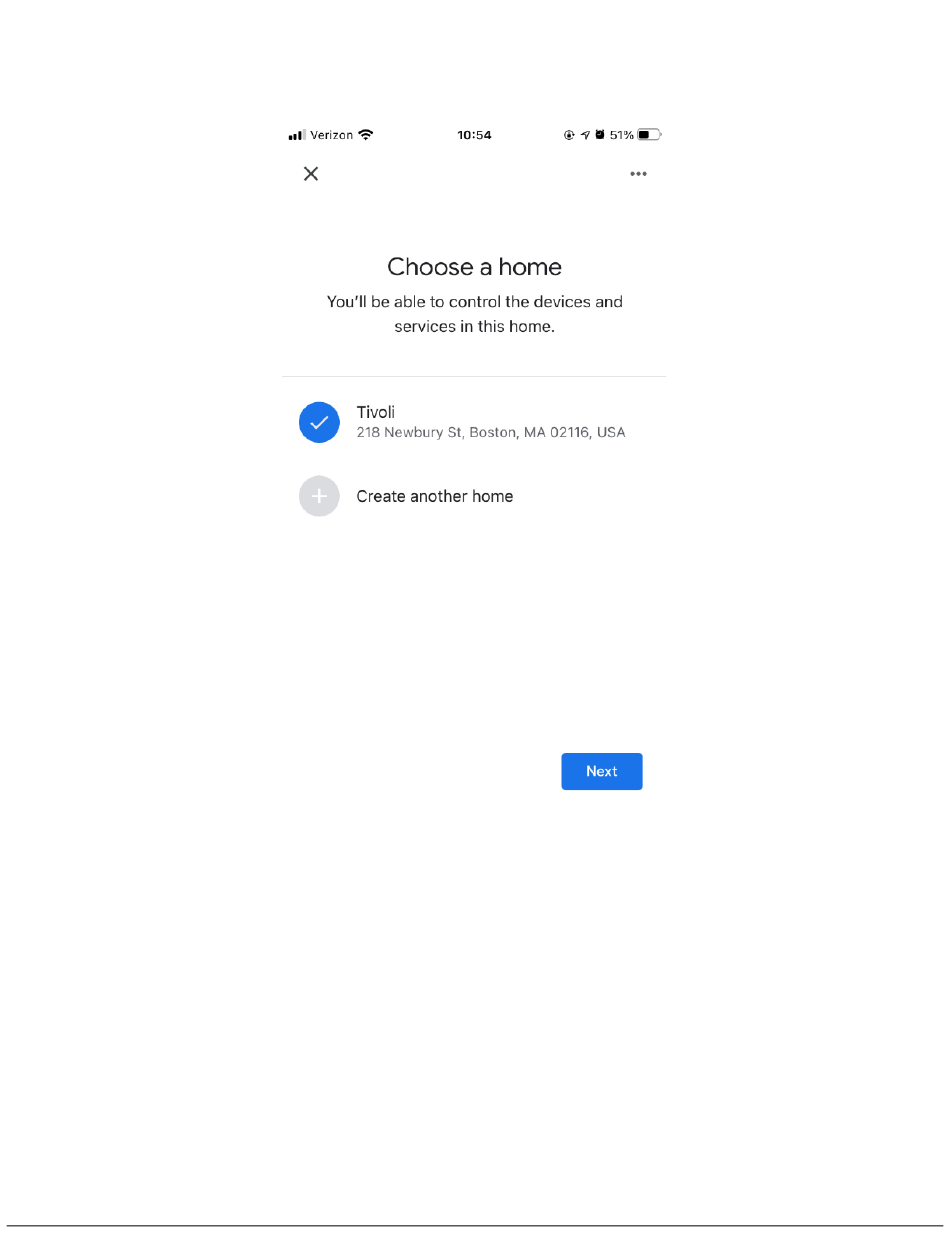Choose the Create another home label

click(x=435, y=496)
